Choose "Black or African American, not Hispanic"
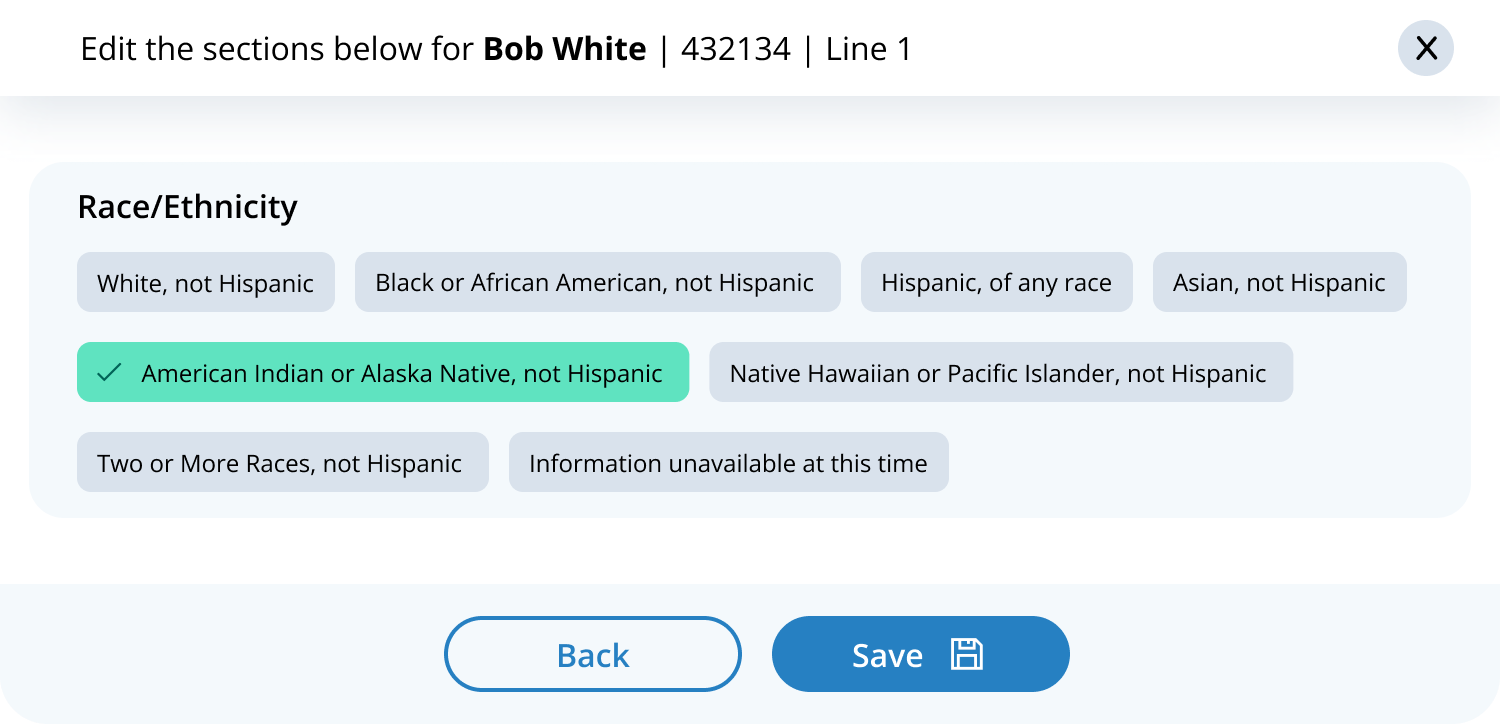This screenshot has width=1500, height=724. click(597, 283)
